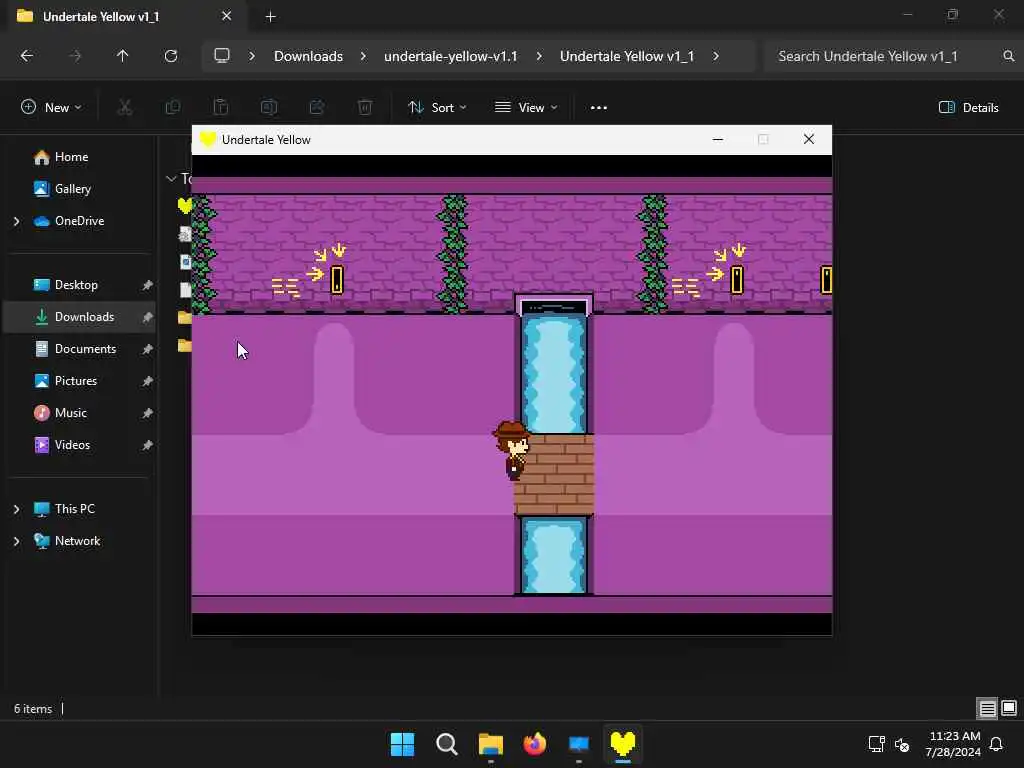Minimize the Undertale Yellow game window
The image size is (1024, 768).
(718, 139)
